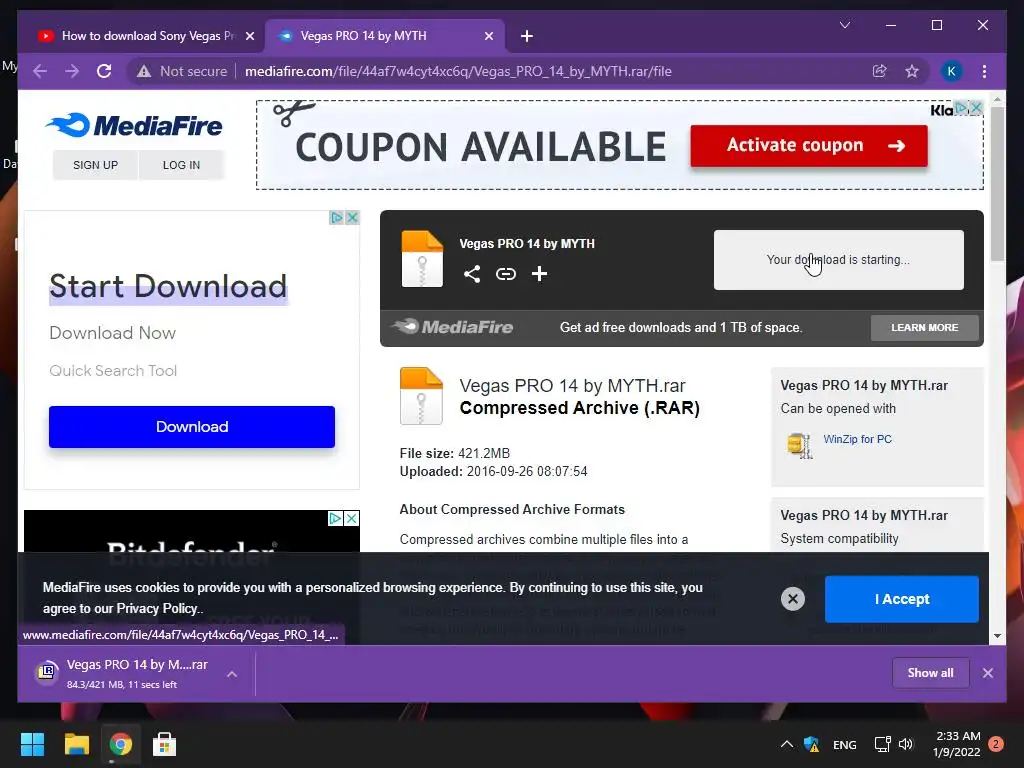
Task: Open the tab search chevron
Action: [844, 25]
